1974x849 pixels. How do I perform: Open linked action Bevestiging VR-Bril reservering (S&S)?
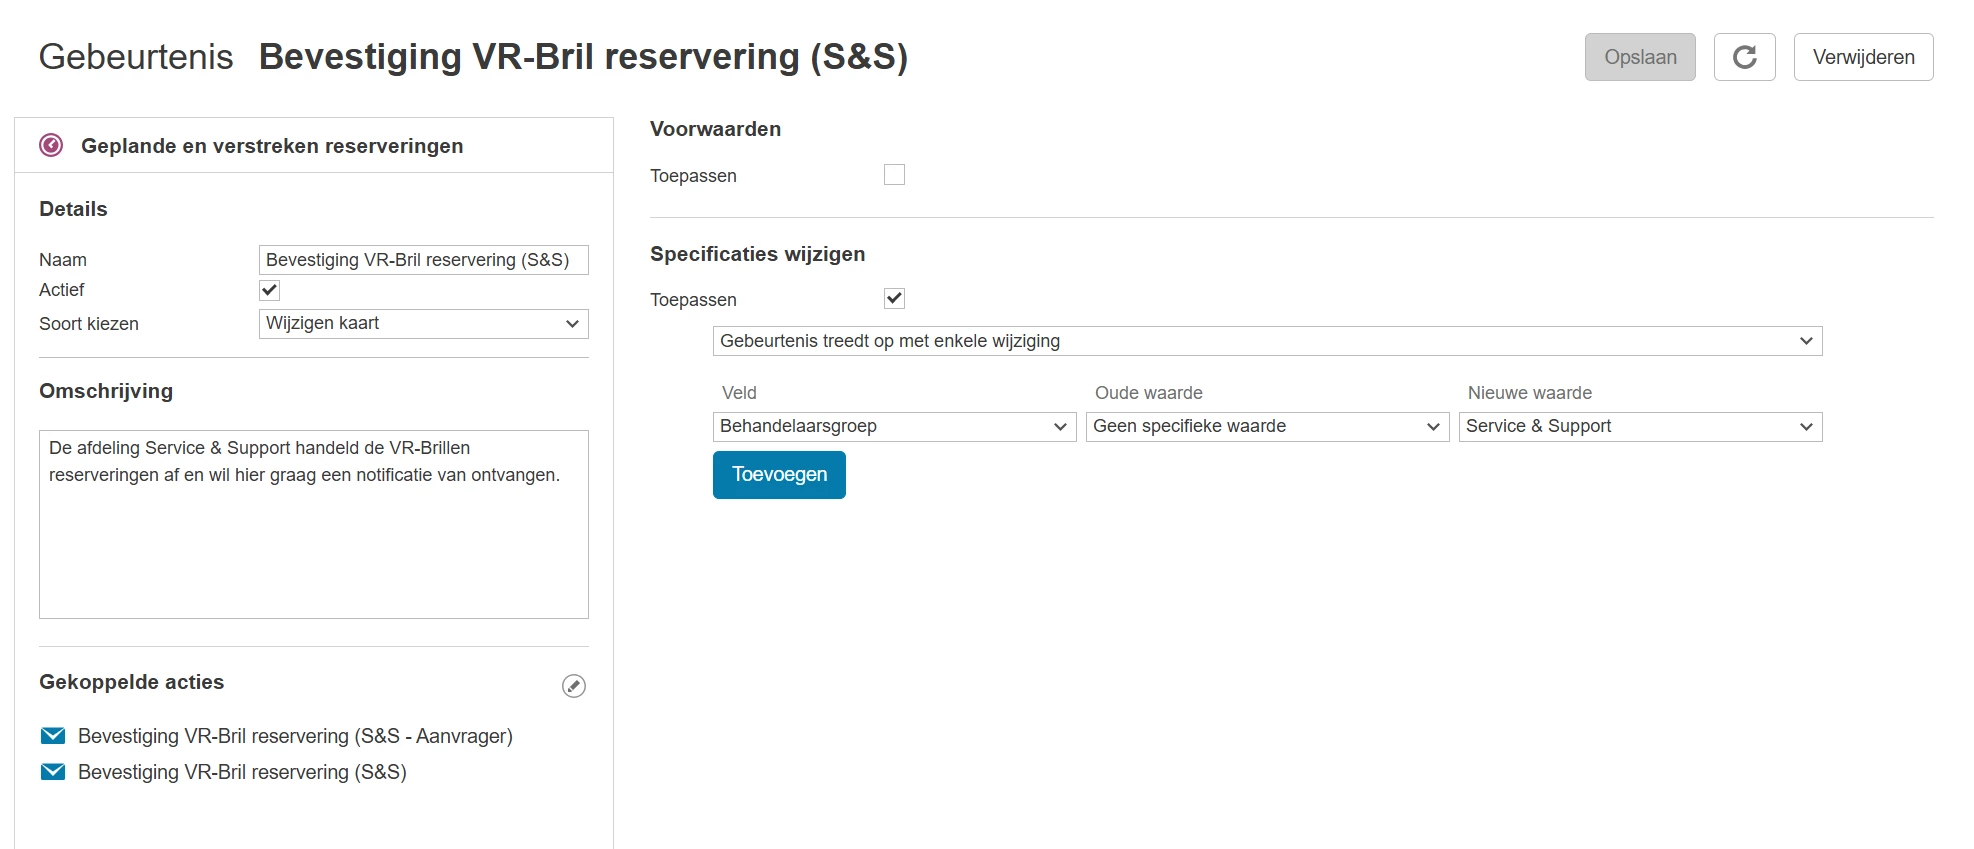pyautogui.click(x=242, y=772)
